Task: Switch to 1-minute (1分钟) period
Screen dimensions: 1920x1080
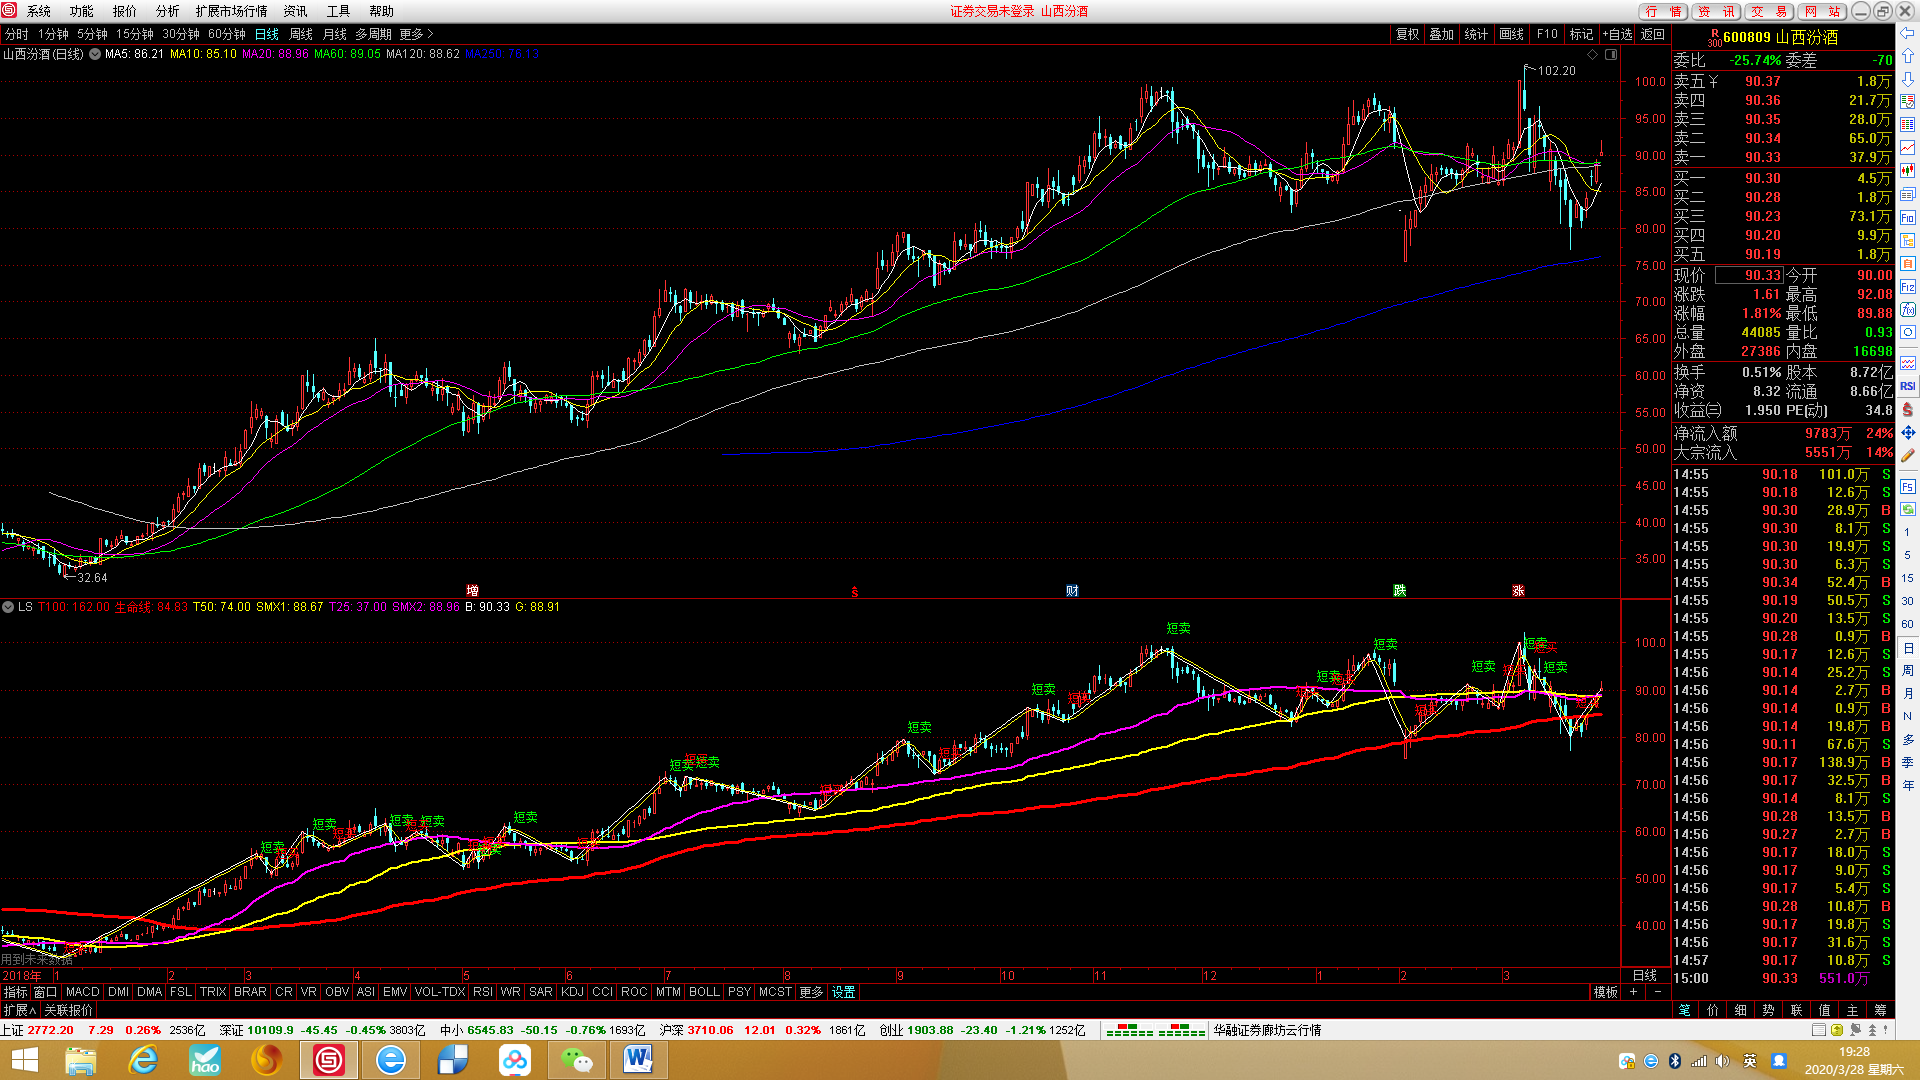Action: [54, 34]
